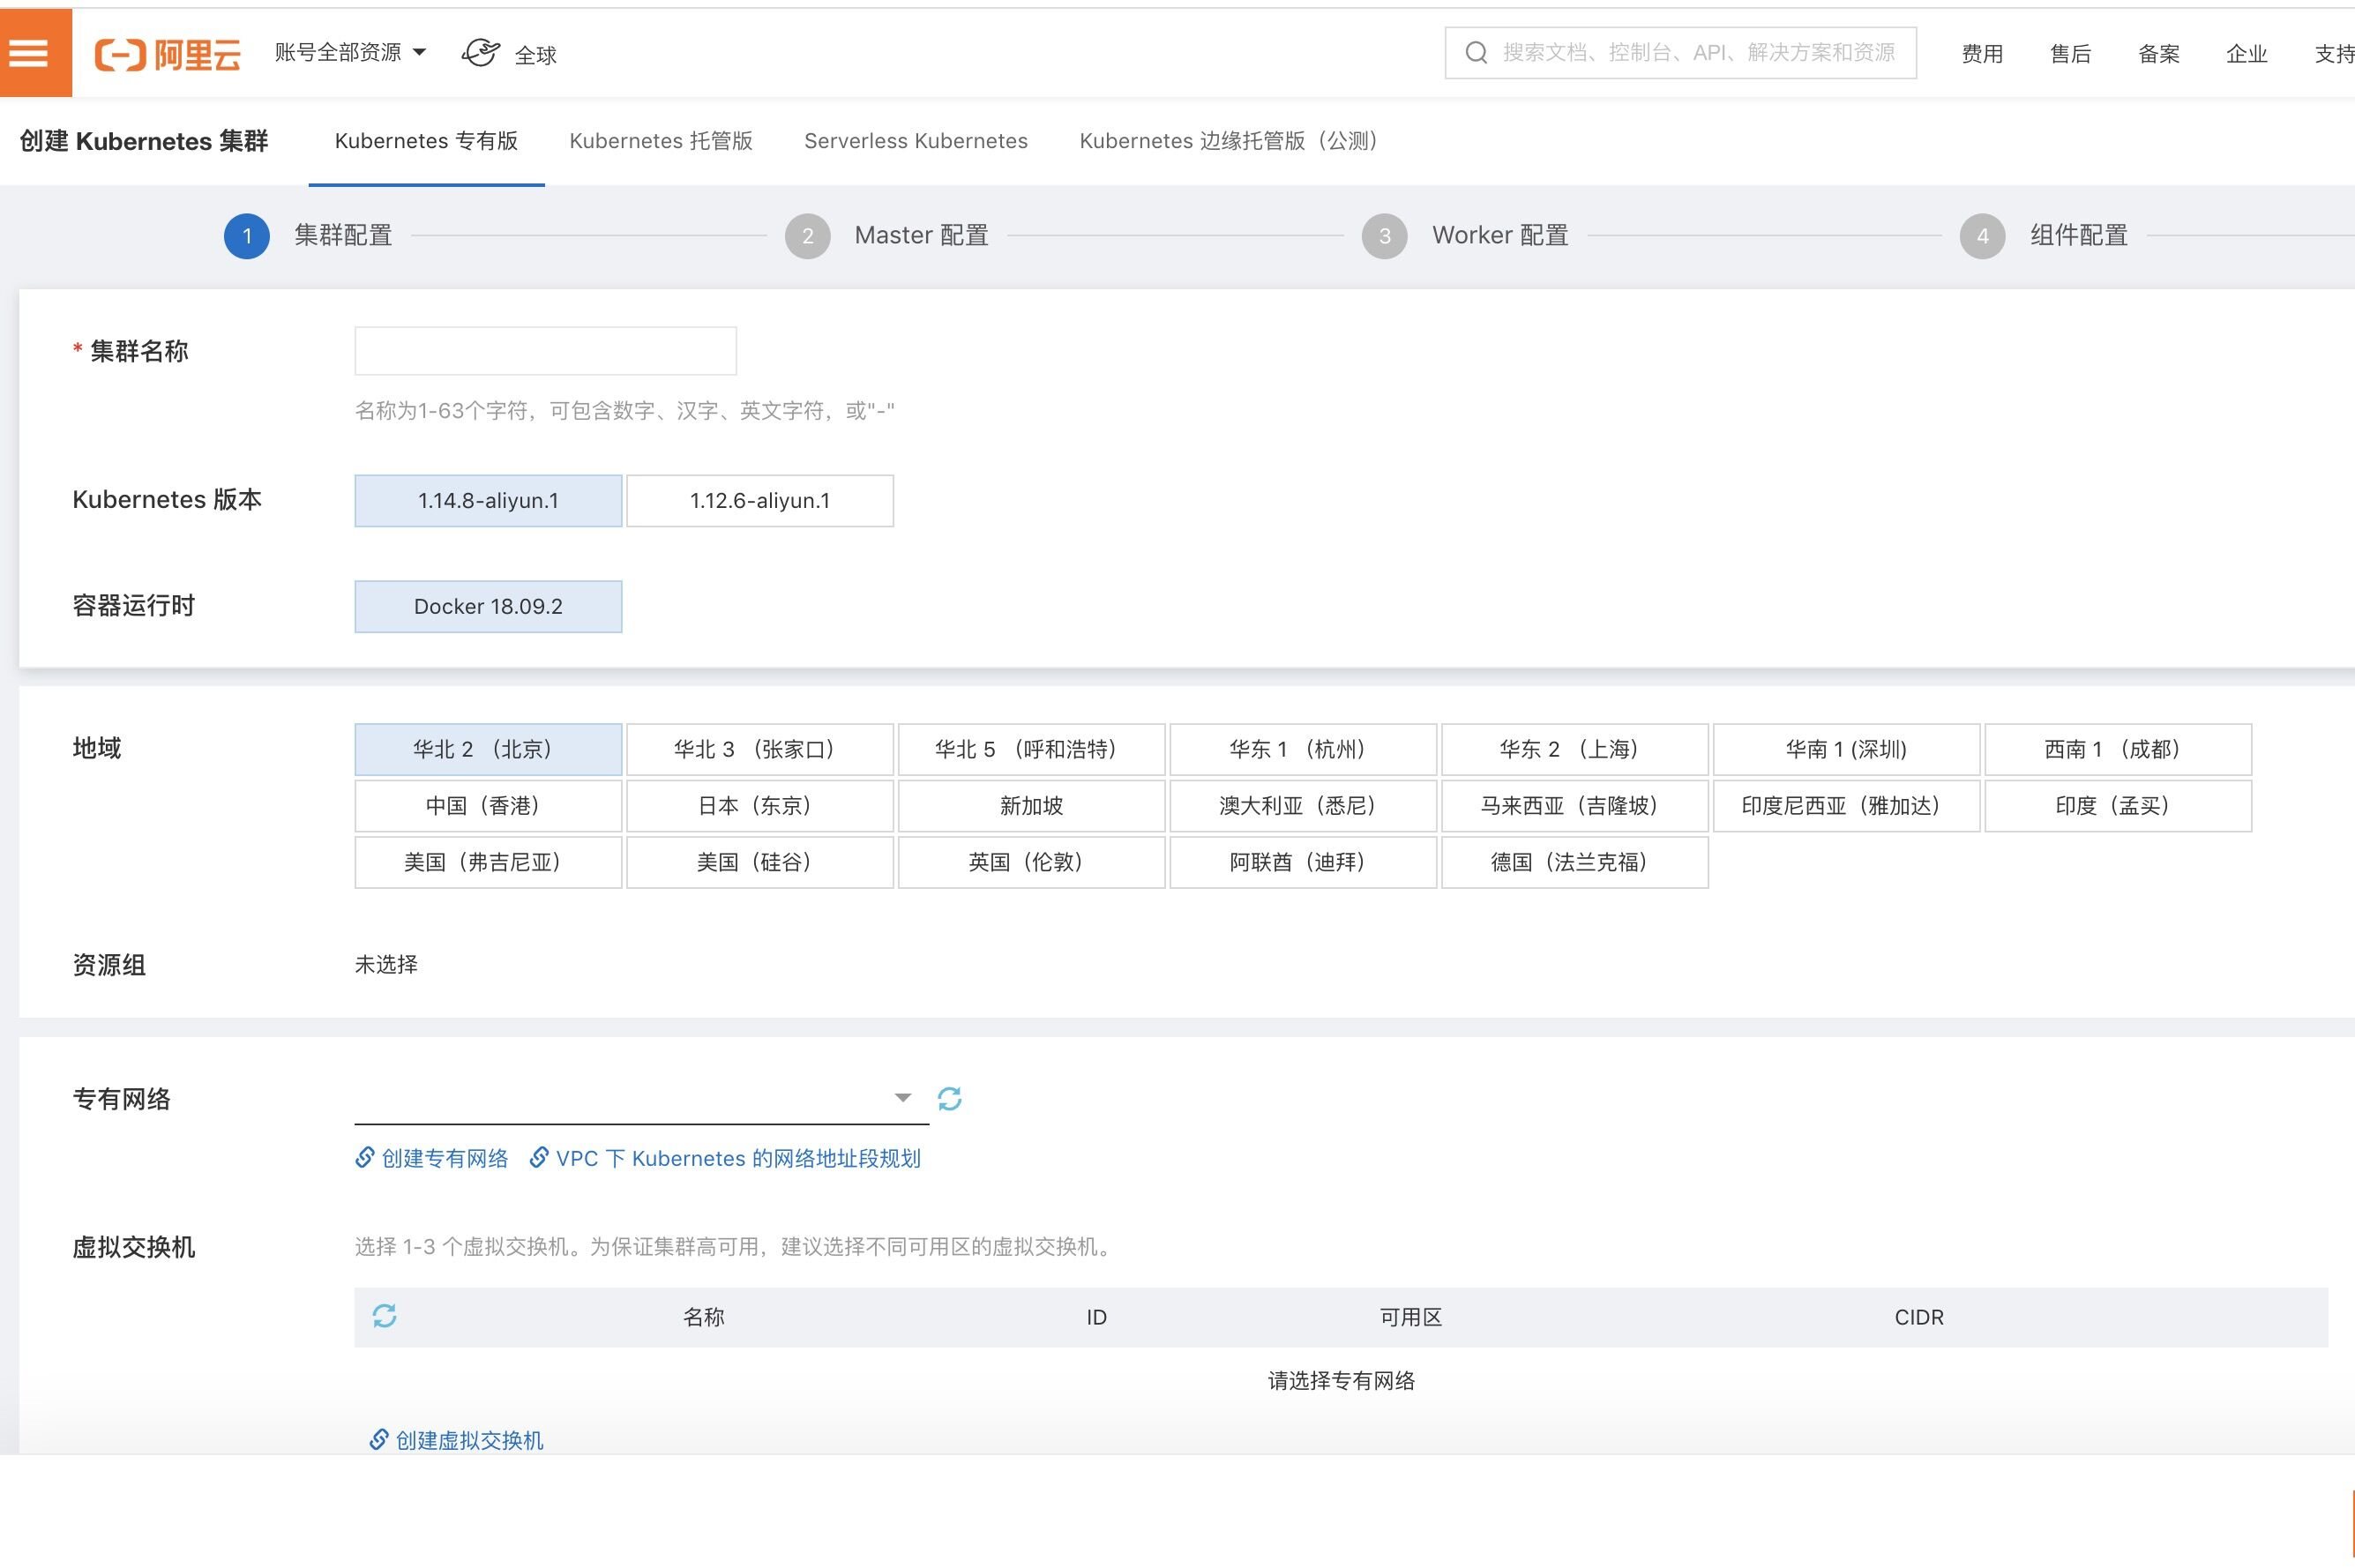
Task: Click the search magnifier icon
Action: pos(1476,53)
